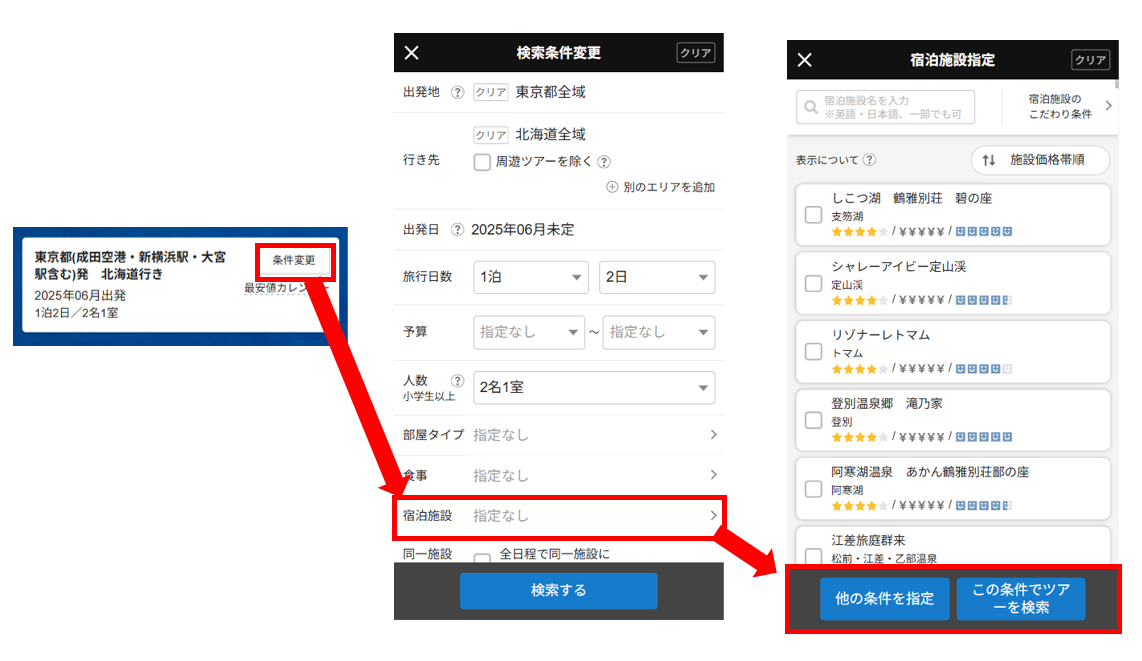Click help icon next to 表示について
Image resolution: width=1142 pixels, height=661 pixels.
[x=869, y=160]
